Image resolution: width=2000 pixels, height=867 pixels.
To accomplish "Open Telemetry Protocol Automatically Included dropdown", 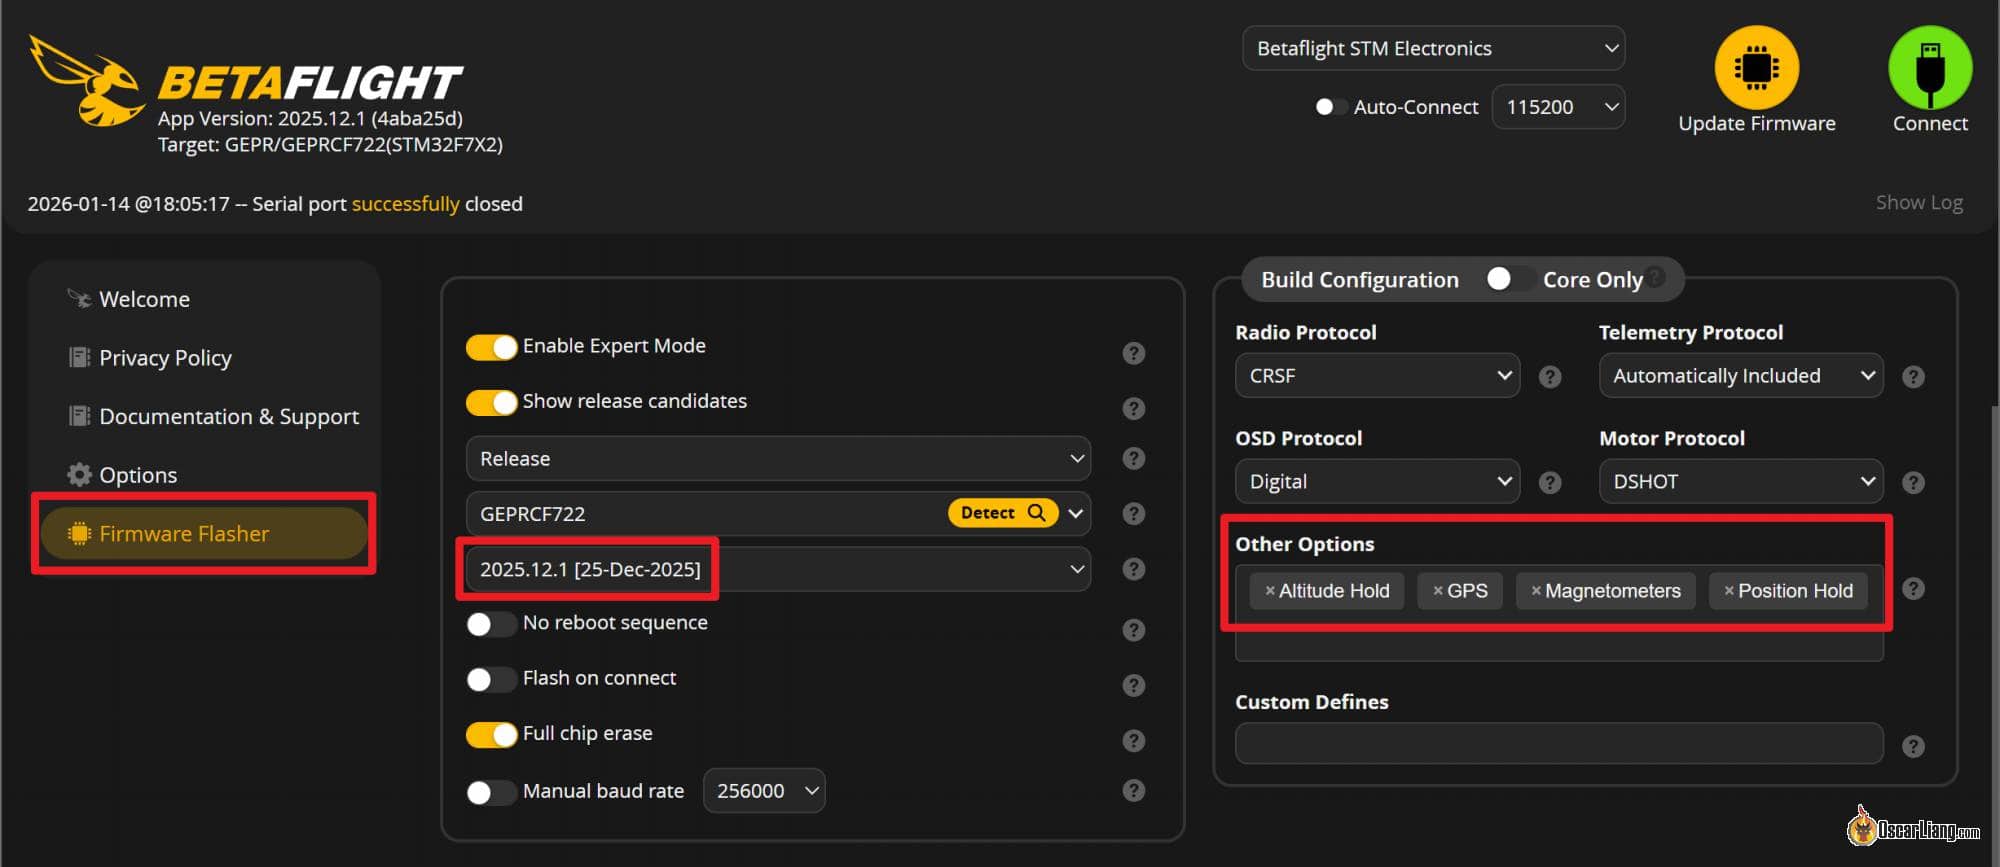I will pos(1741,376).
